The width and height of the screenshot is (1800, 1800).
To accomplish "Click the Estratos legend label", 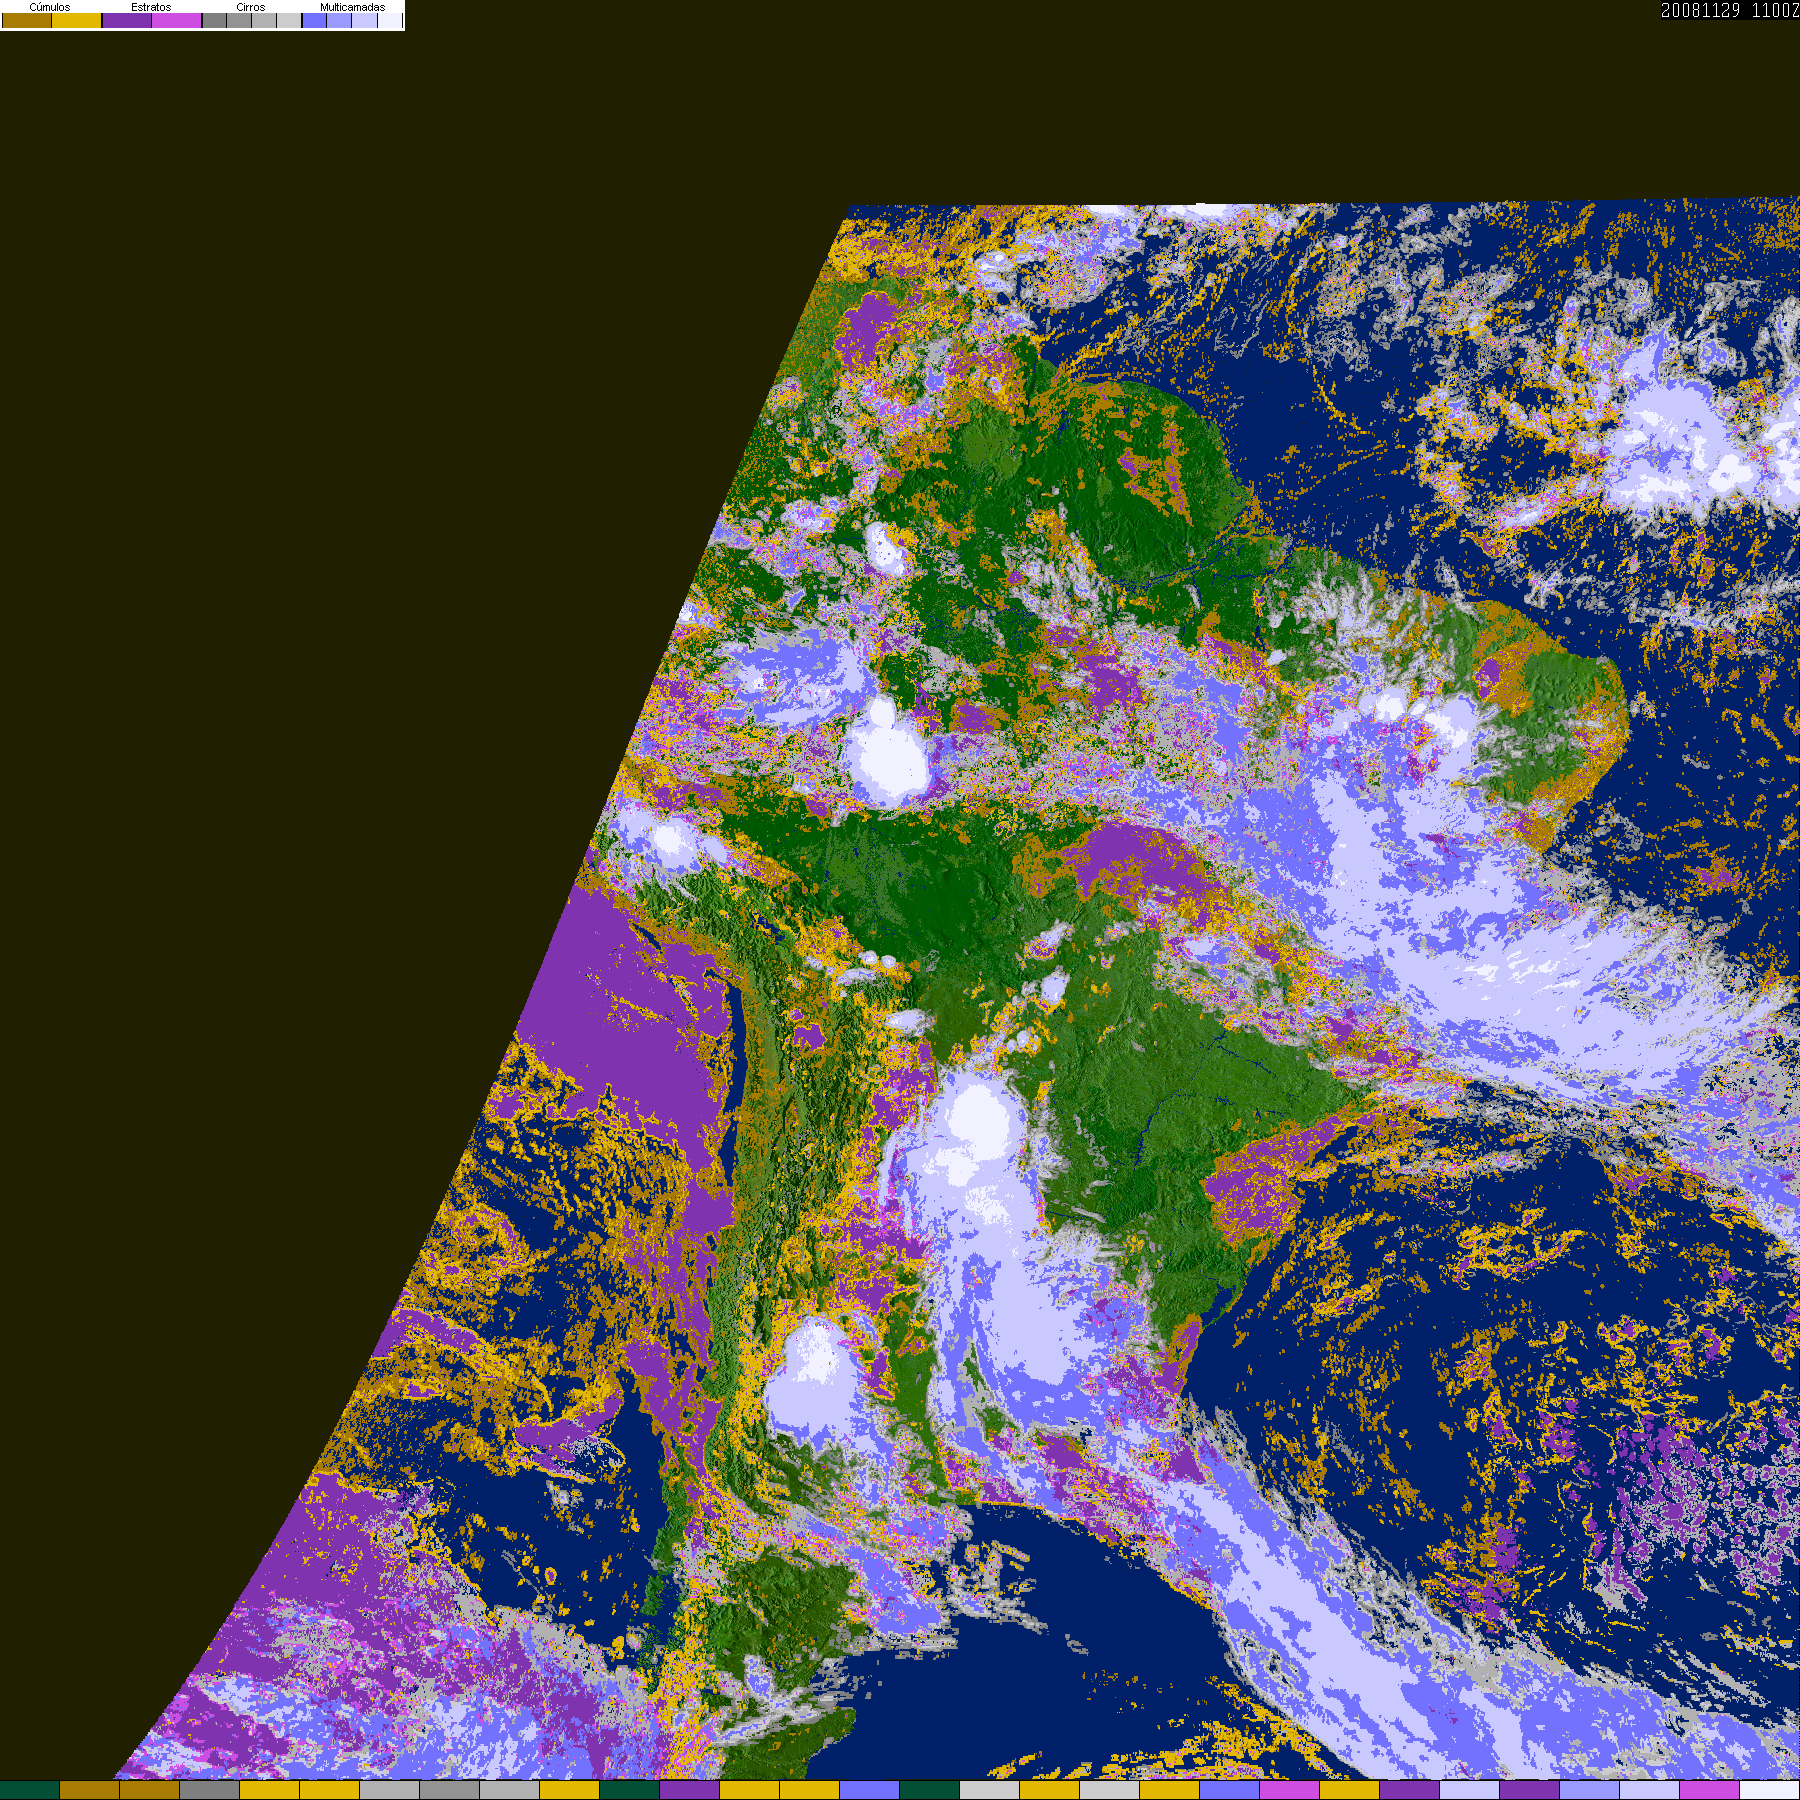I will click(x=151, y=7).
